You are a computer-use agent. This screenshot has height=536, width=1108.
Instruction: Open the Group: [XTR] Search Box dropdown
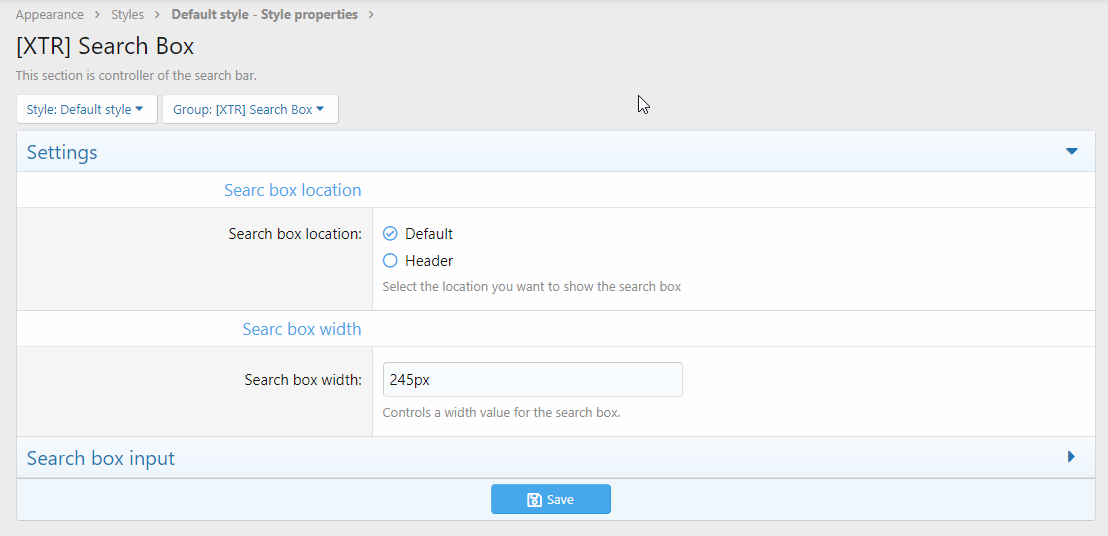(250, 109)
